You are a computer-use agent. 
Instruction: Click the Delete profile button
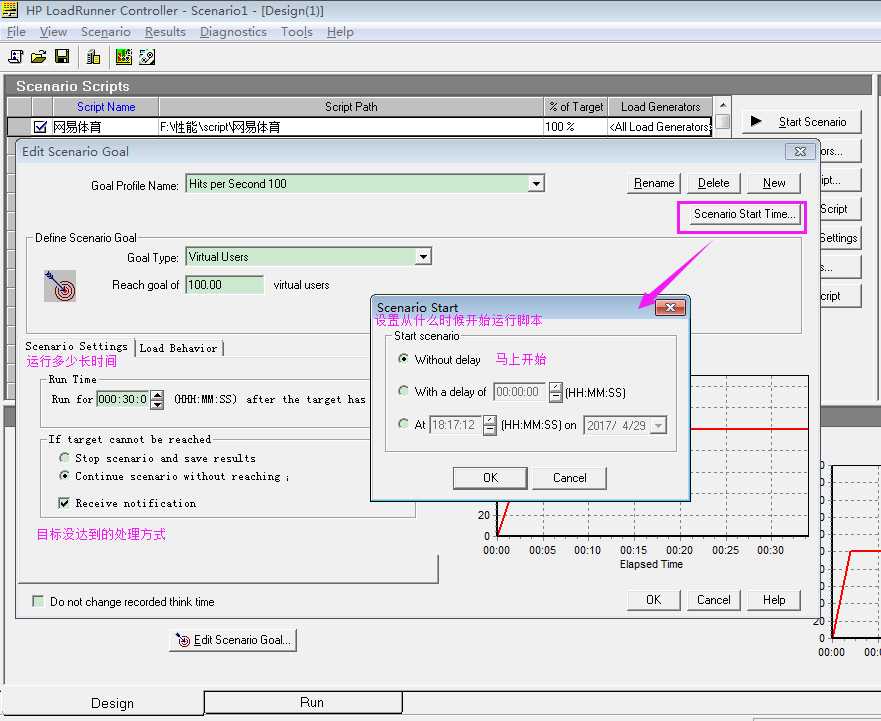click(x=714, y=183)
